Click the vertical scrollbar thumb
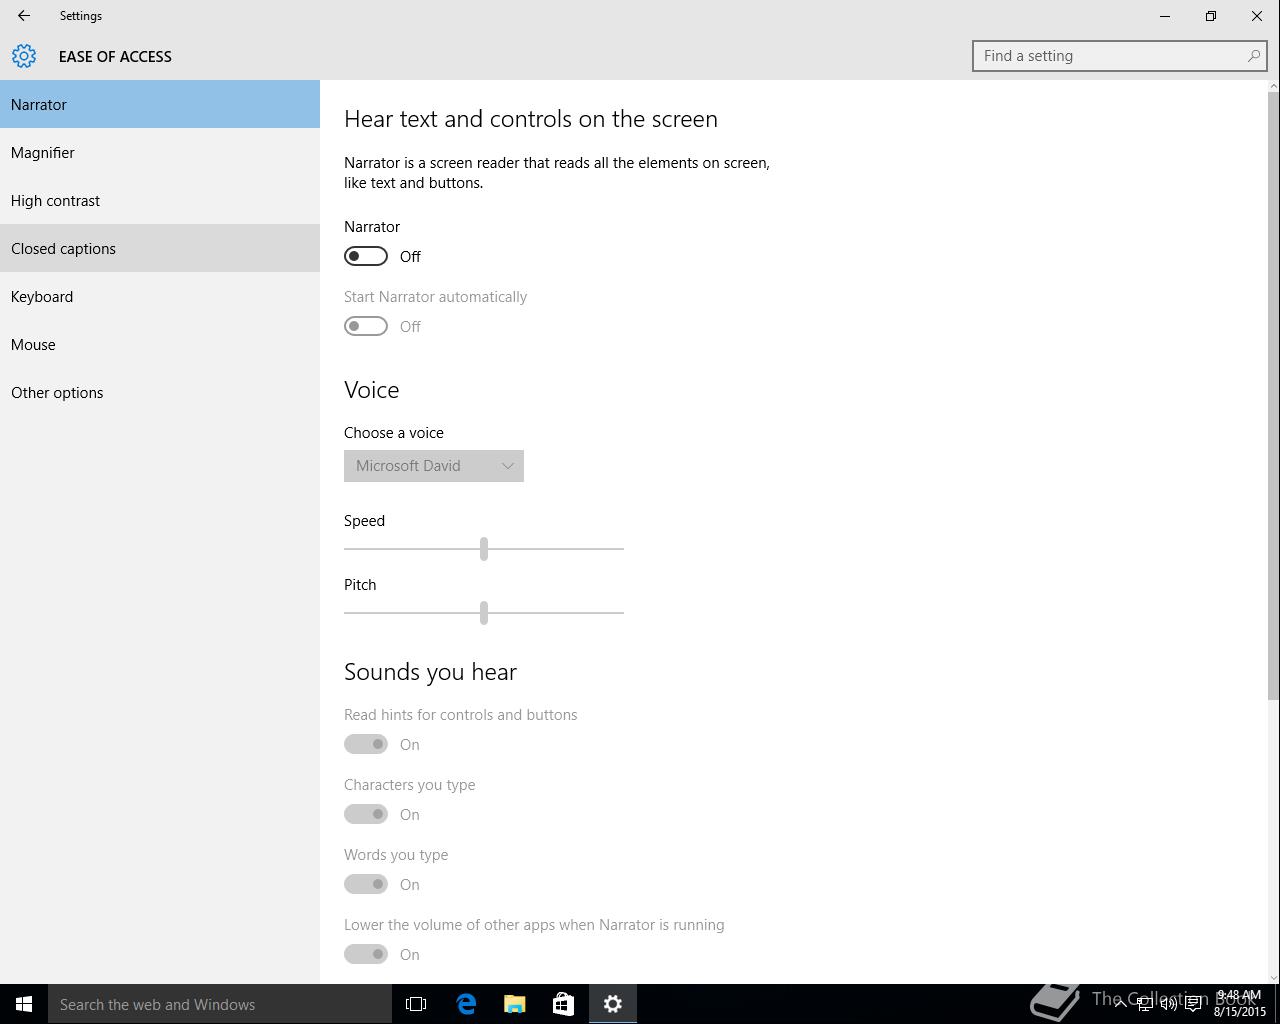 pyautogui.click(x=1273, y=396)
